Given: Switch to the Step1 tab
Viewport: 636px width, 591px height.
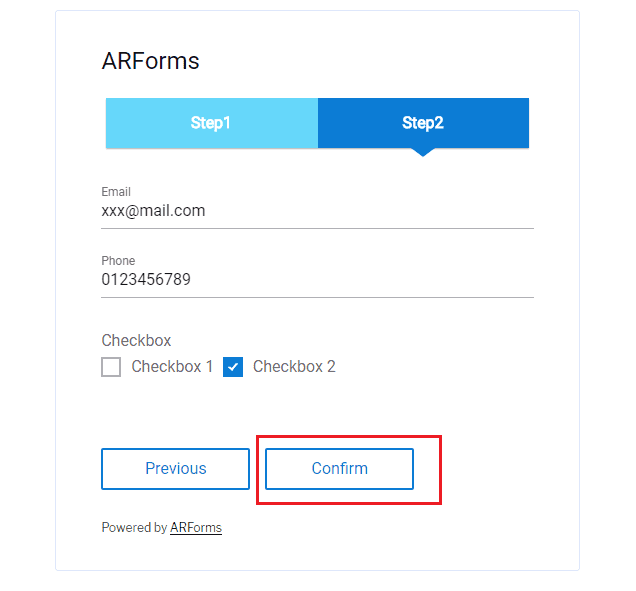Looking at the screenshot, I should click(x=211, y=123).
